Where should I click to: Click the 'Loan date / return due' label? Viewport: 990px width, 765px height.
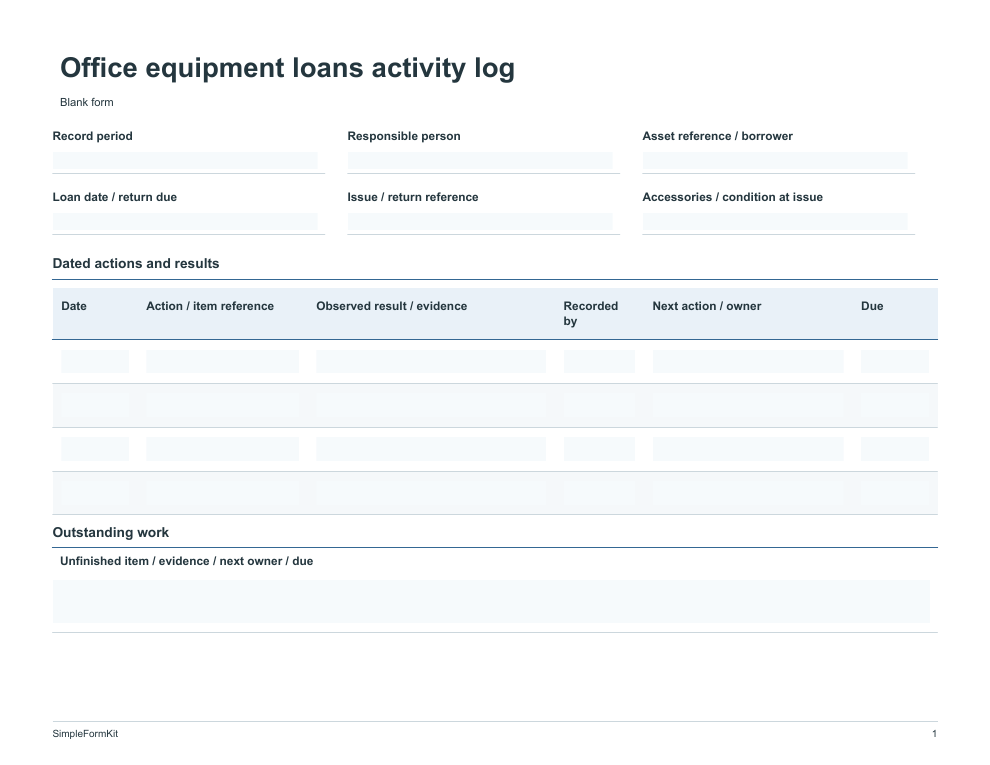(114, 197)
